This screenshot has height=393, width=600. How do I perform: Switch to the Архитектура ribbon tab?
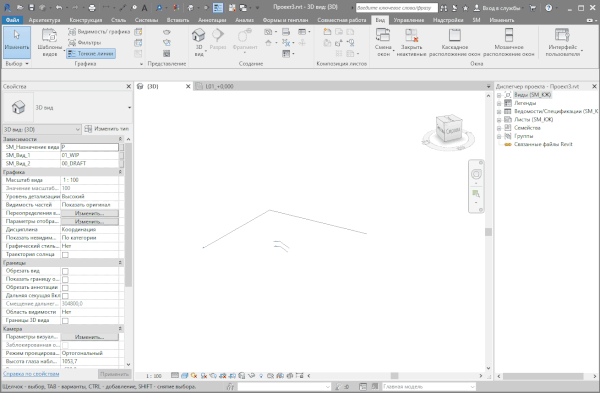pyautogui.click(x=44, y=20)
